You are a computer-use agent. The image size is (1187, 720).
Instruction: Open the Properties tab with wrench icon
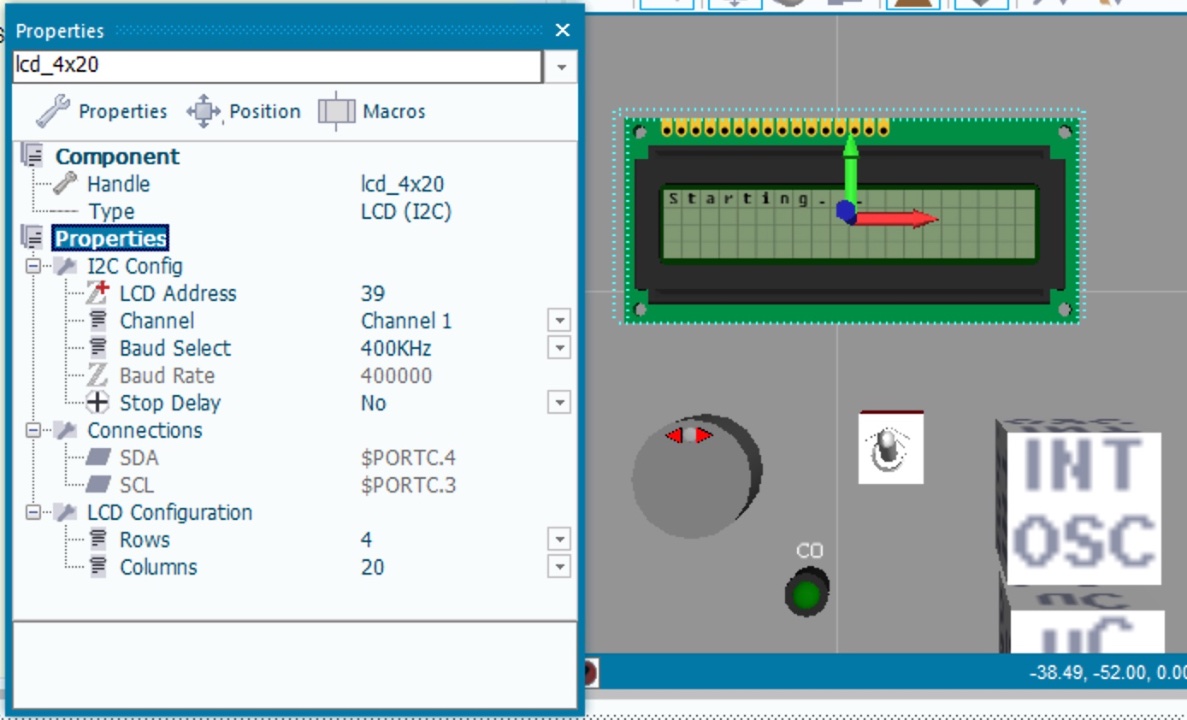coord(101,111)
